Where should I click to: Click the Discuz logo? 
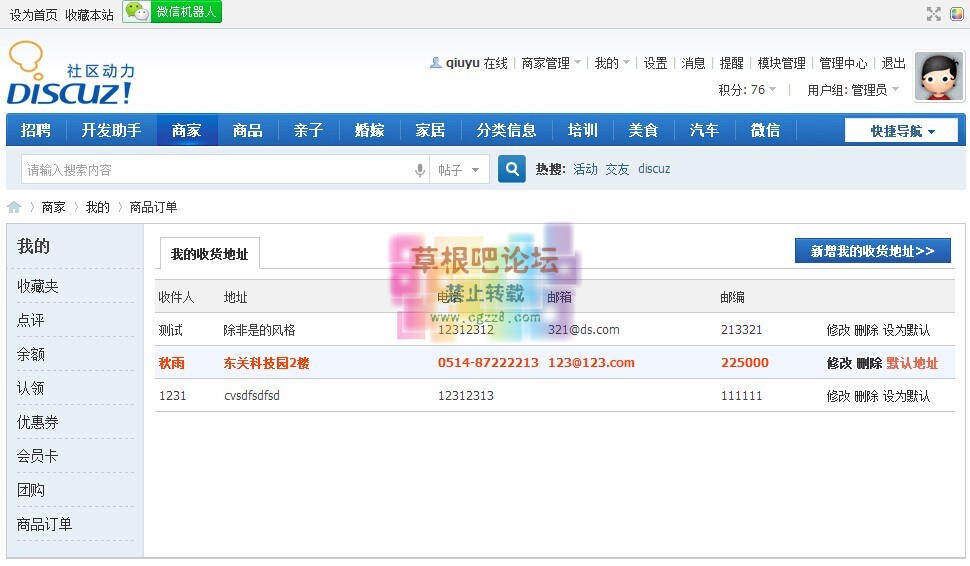pyautogui.click(x=70, y=75)
